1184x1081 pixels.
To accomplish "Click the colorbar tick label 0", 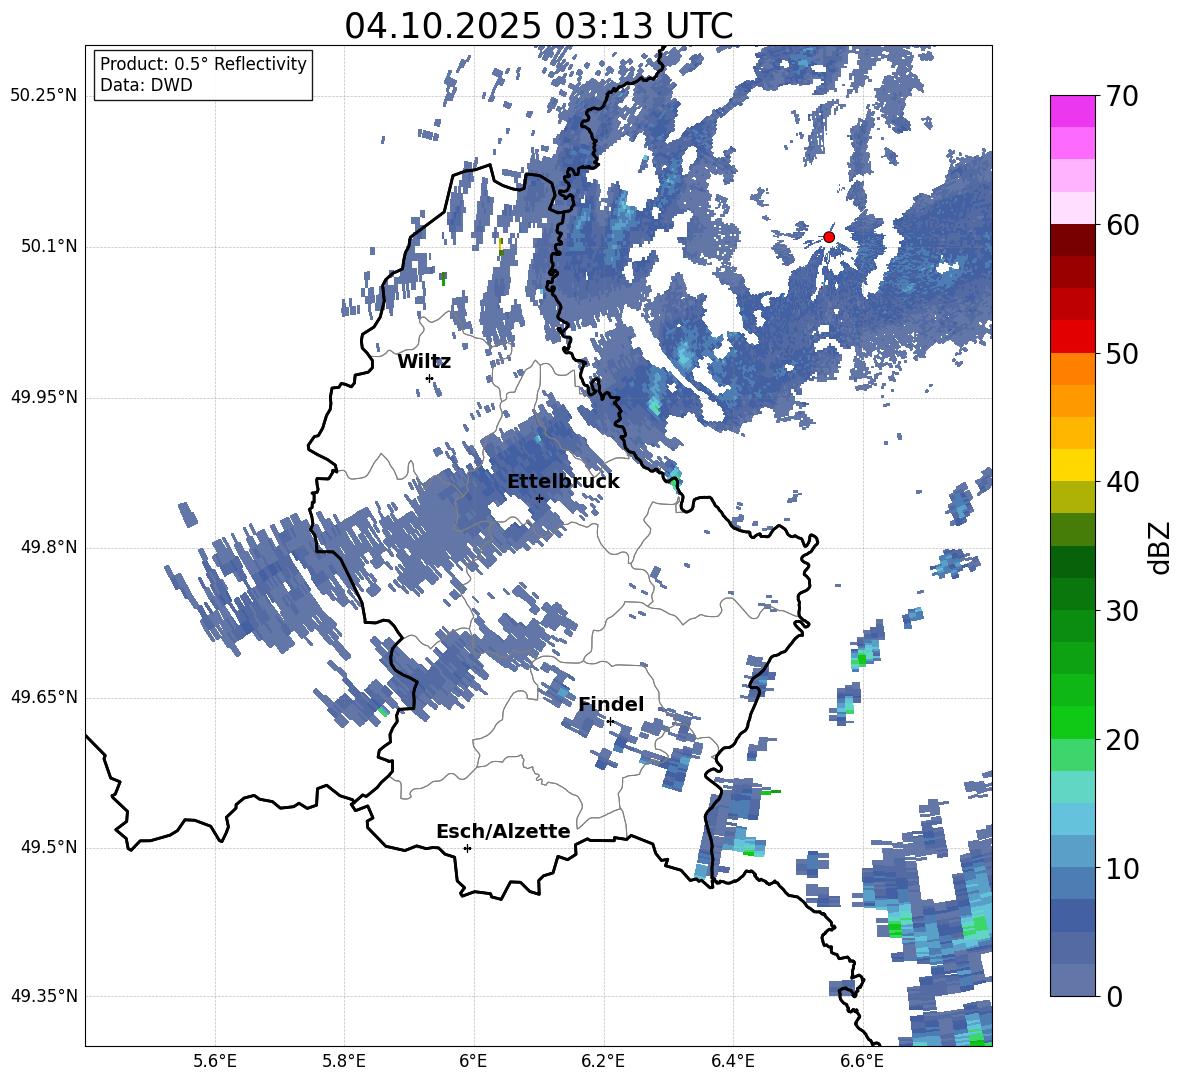I will click(x=1115, y=996).
